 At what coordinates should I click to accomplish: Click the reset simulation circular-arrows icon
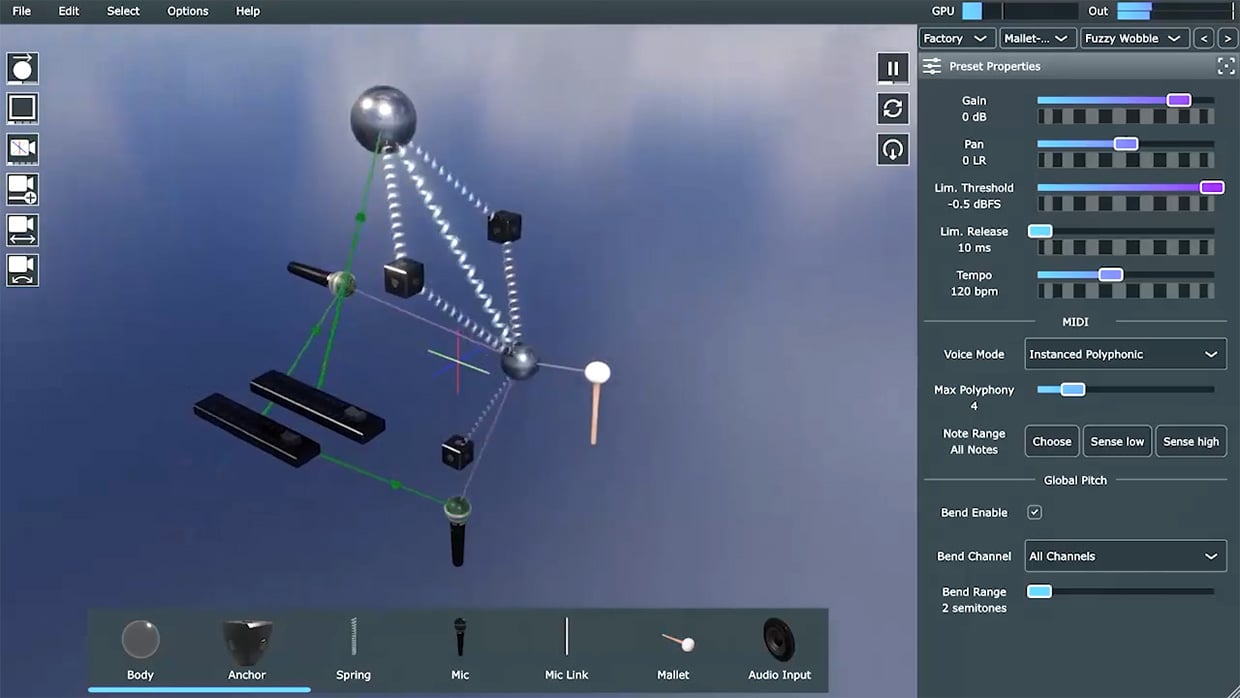tap(893, 108)
